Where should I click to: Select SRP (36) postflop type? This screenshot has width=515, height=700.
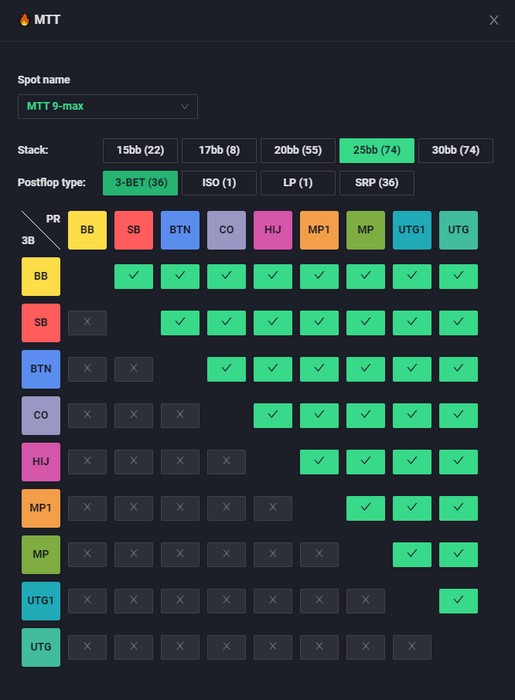[x=377, y=183]
